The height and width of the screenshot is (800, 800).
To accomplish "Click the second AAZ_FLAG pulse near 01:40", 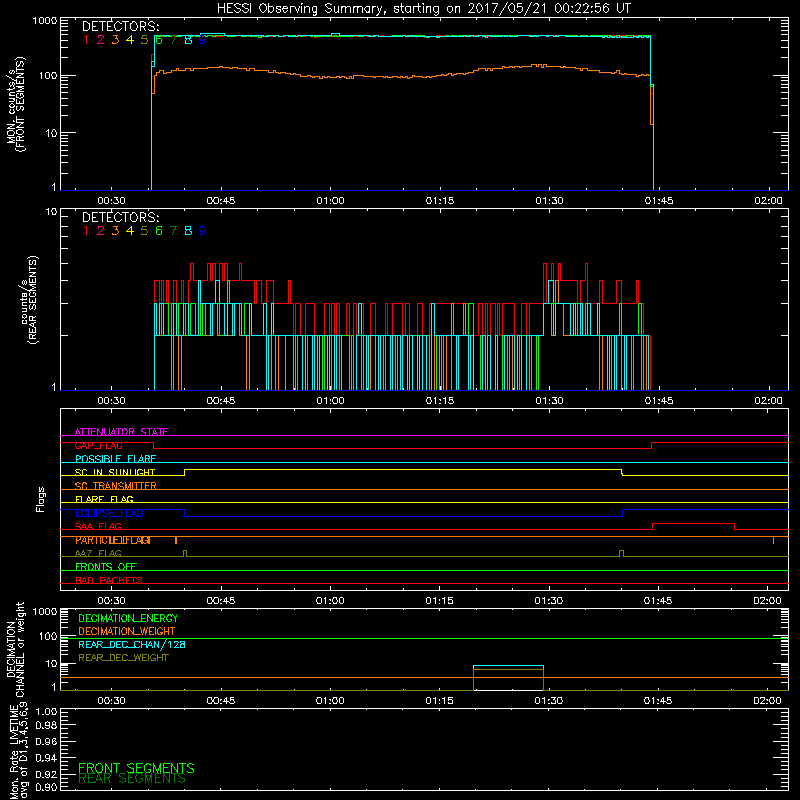I will [621, 553].
